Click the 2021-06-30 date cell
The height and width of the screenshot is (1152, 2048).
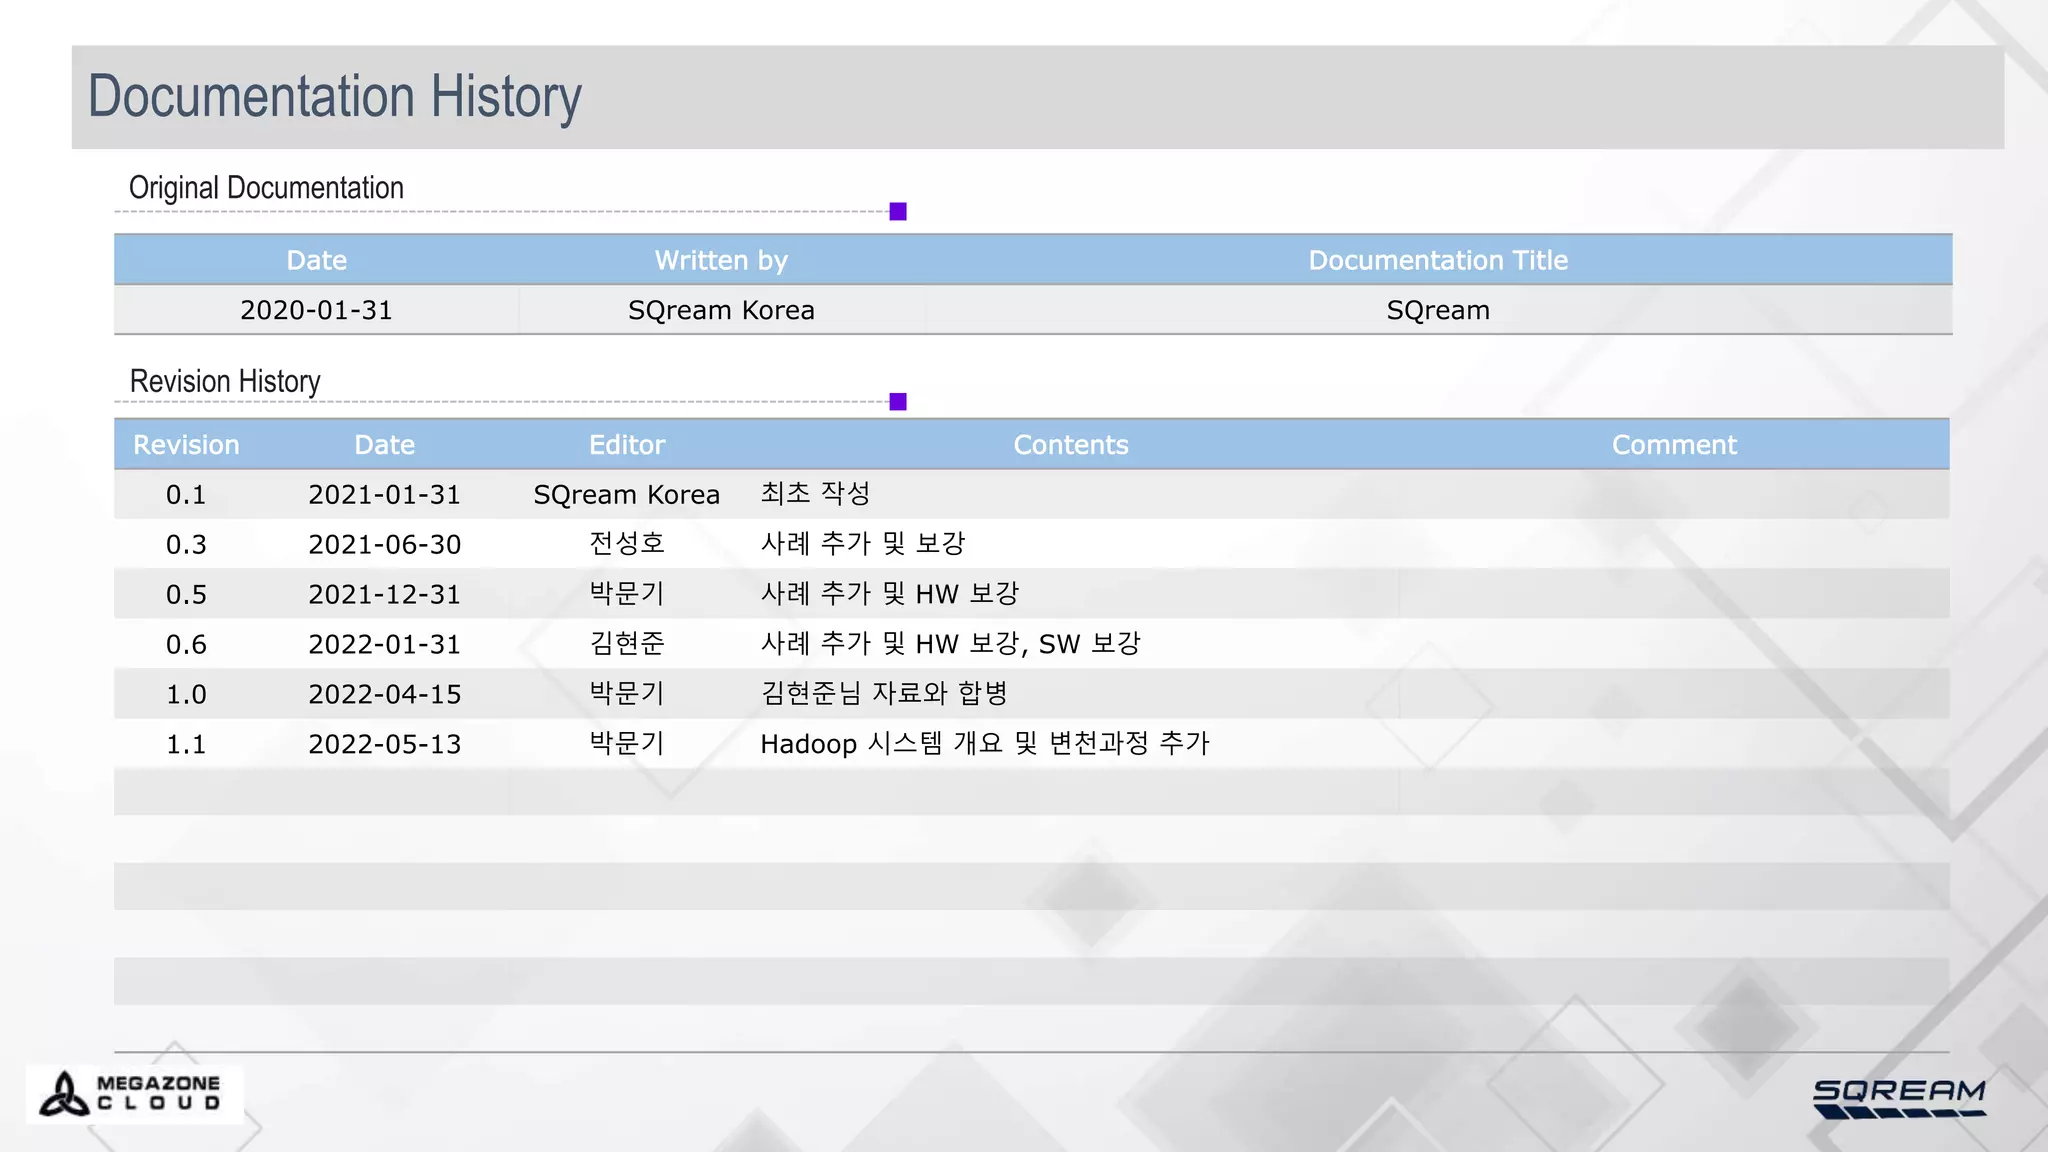coord(384,545)
